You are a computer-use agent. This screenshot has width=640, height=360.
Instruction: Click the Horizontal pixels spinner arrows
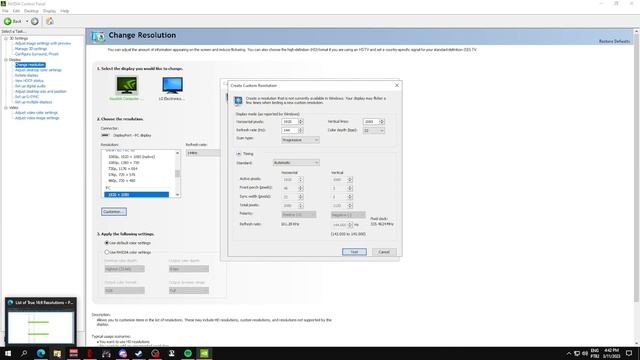(301, 122)
